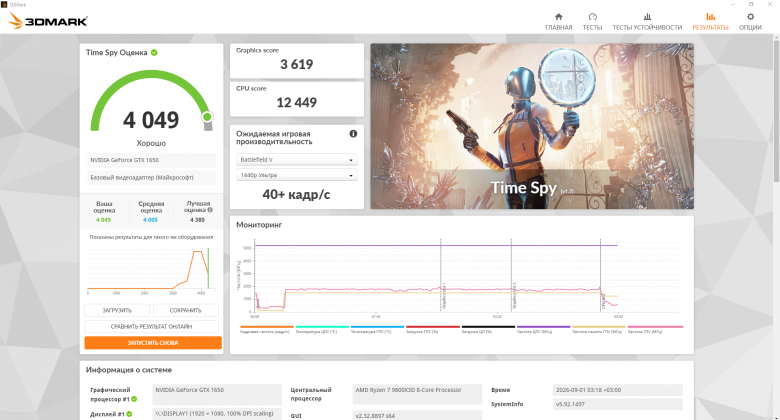Toggle Частота ГПУ pink legend
Image resolution: width=780 pixels, height=420 pixels.
click(655, 329)
